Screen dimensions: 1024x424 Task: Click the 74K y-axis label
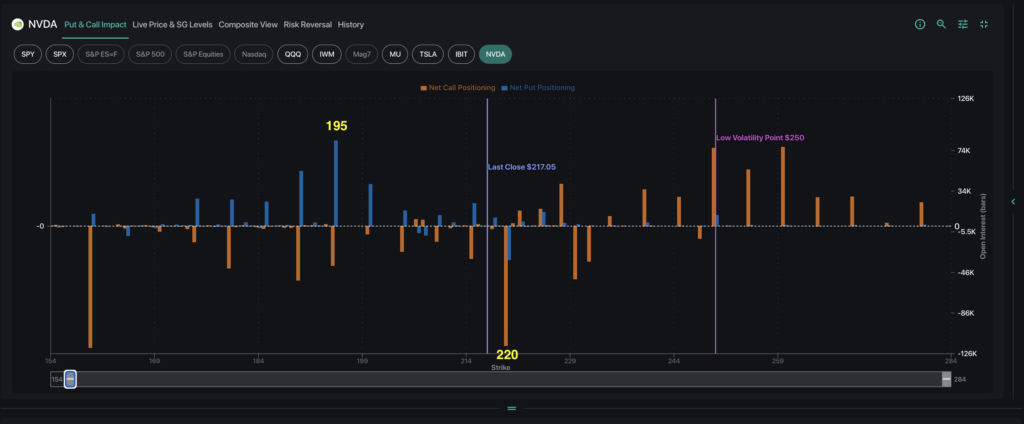[965, 151]
